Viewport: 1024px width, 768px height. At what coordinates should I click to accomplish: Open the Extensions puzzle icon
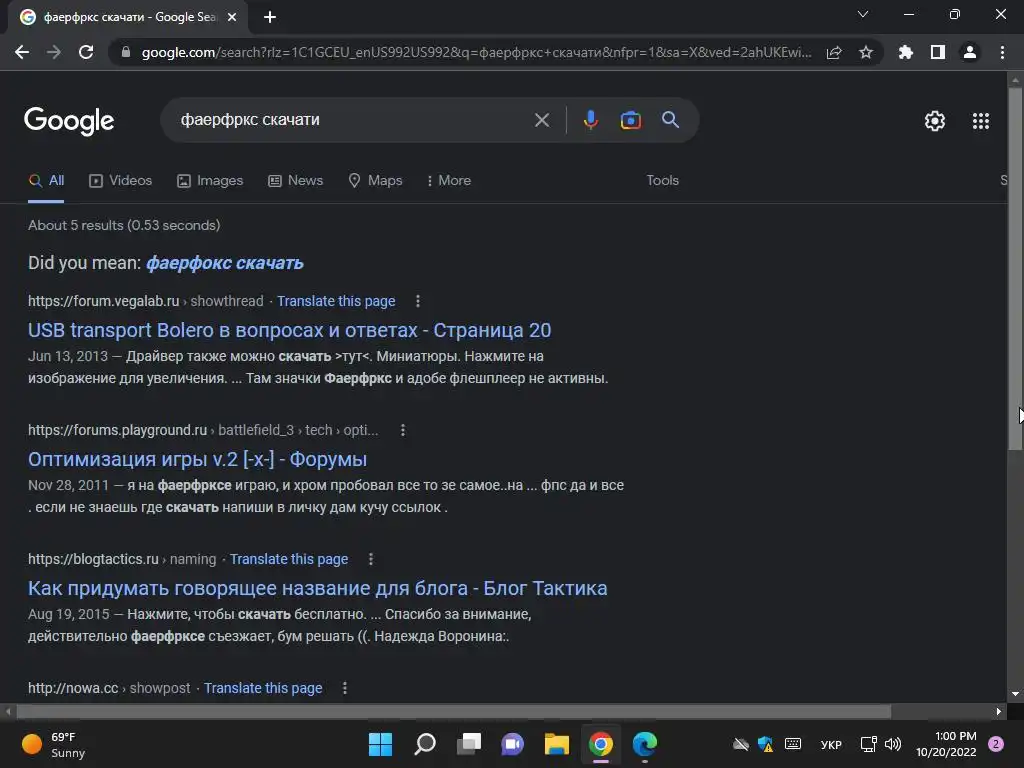pos(906,52)
